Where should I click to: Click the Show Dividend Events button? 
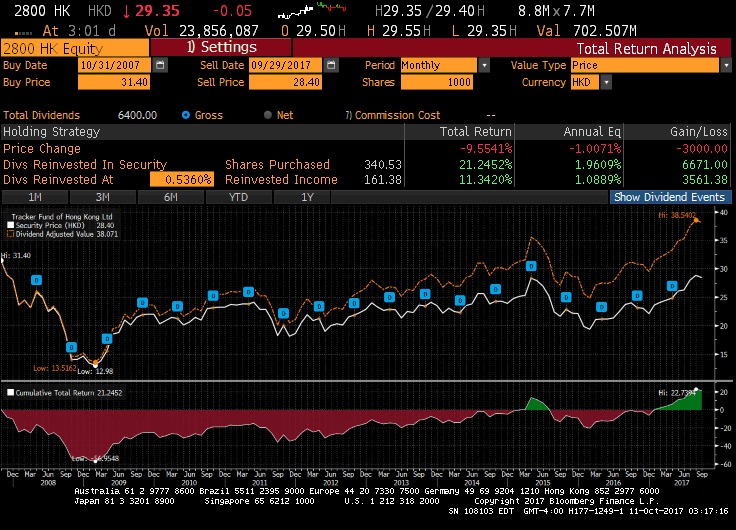pyautogui.click(x=670, y=197)
